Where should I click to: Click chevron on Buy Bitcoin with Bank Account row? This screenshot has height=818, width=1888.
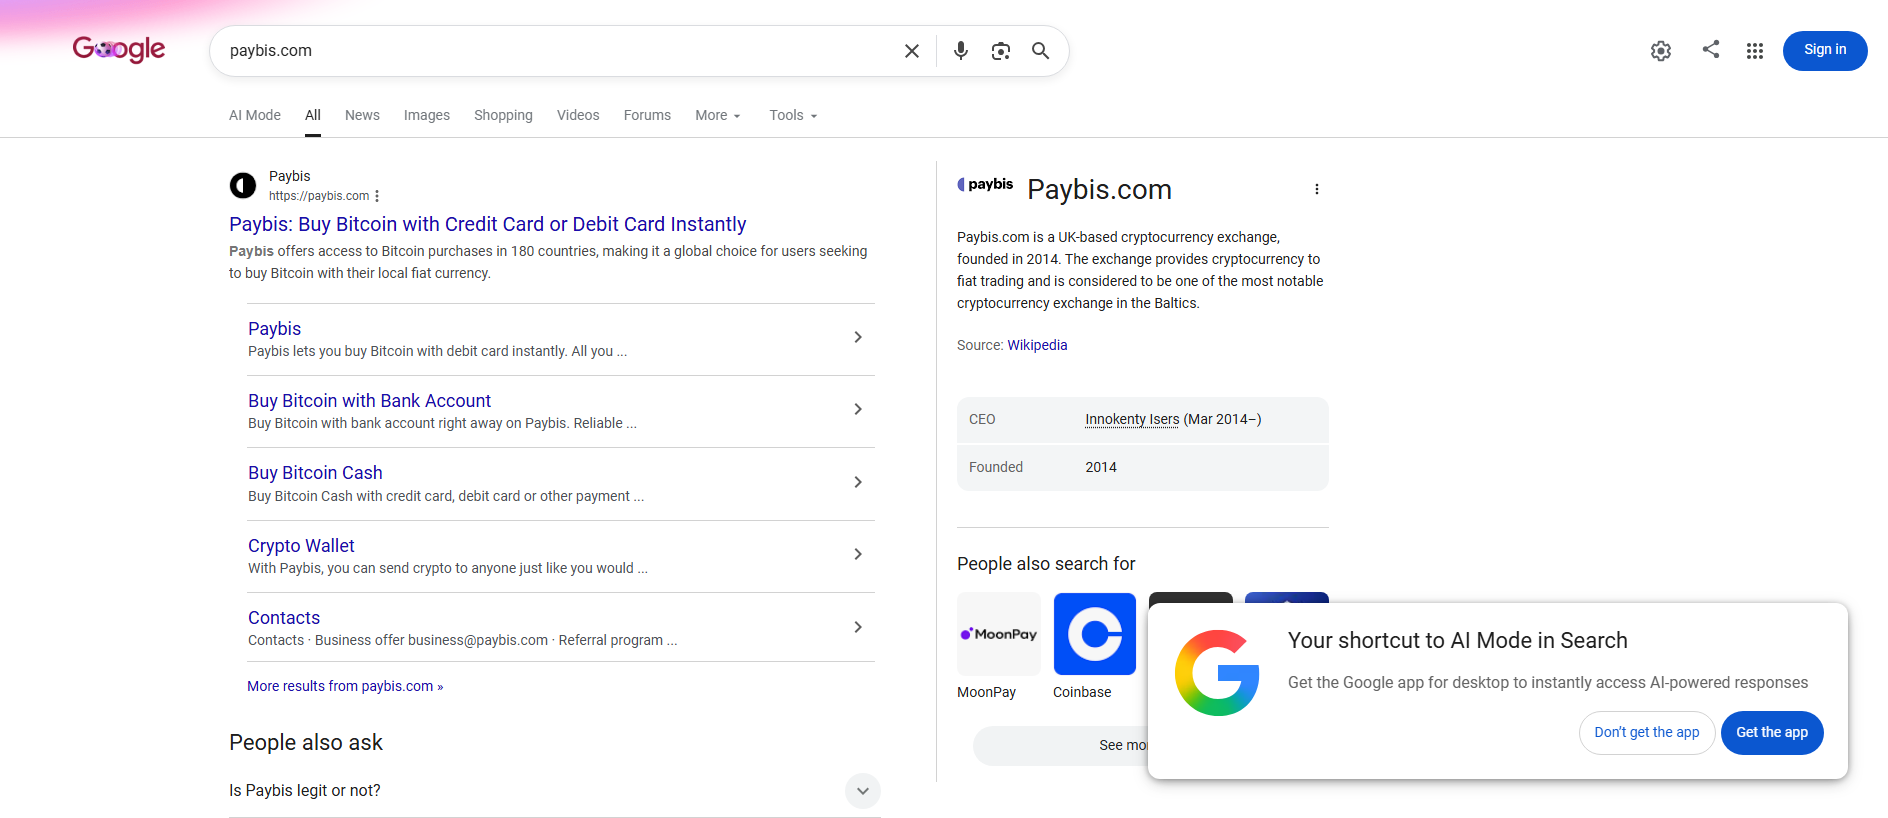pyautogui.click(x=858, y=409)
